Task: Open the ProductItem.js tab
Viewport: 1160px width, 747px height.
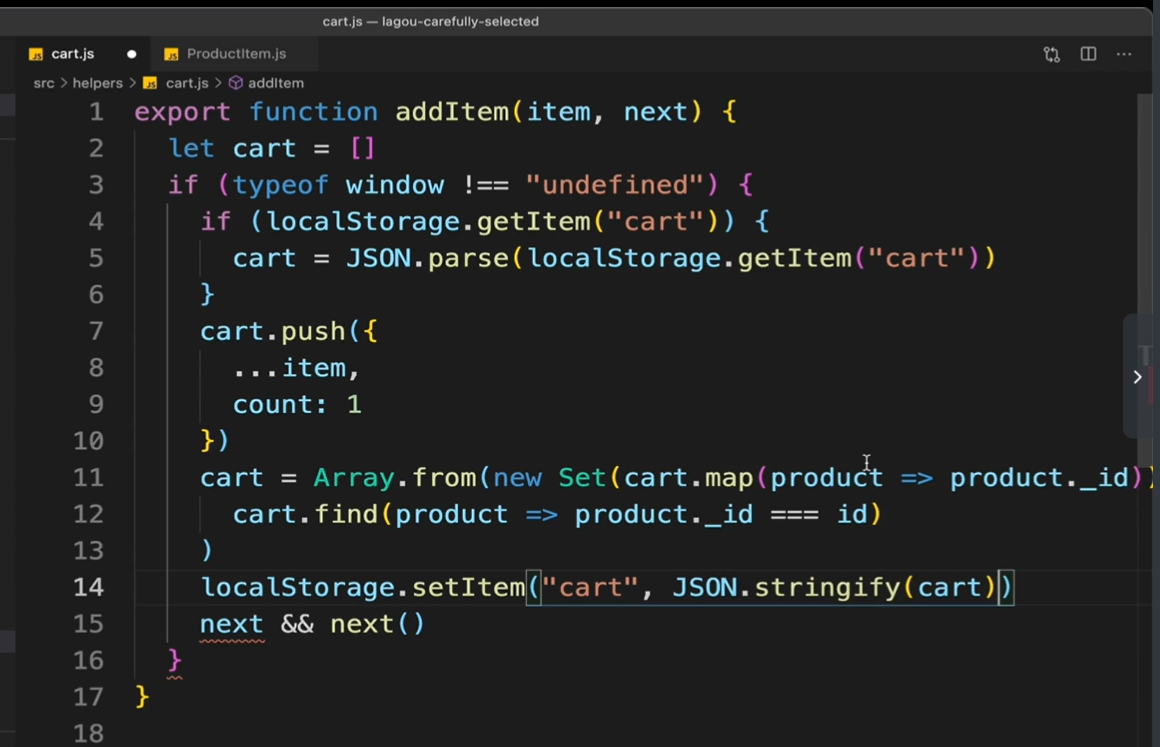Action: click(x=236, y=54)
